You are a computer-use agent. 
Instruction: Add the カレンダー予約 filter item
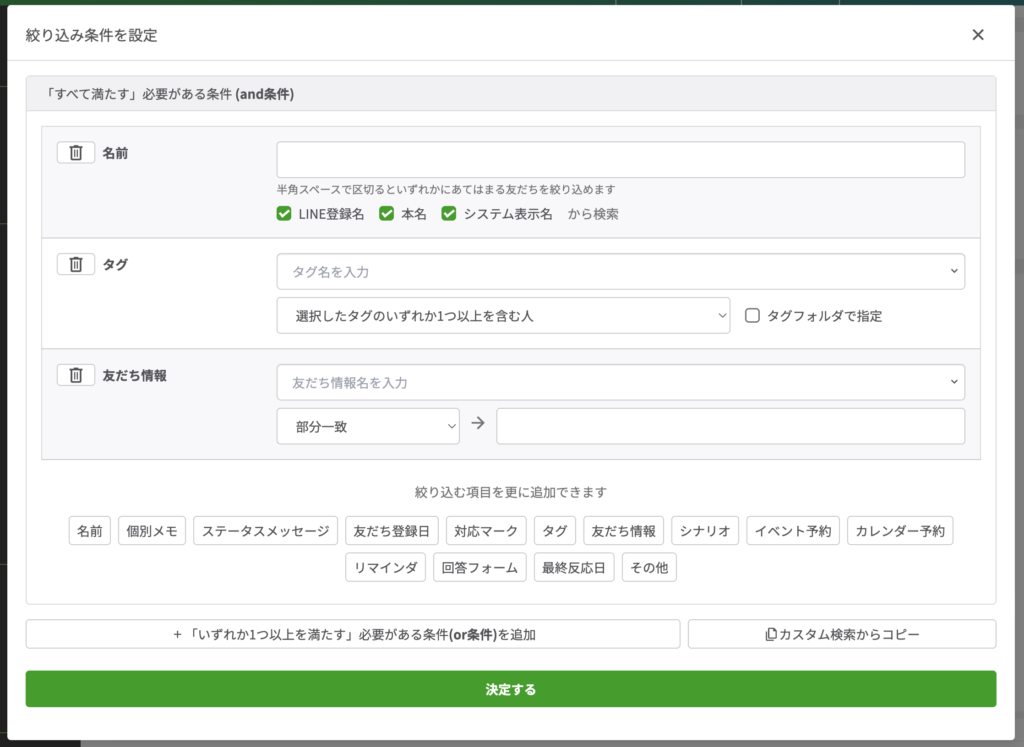tap(900, 531)
